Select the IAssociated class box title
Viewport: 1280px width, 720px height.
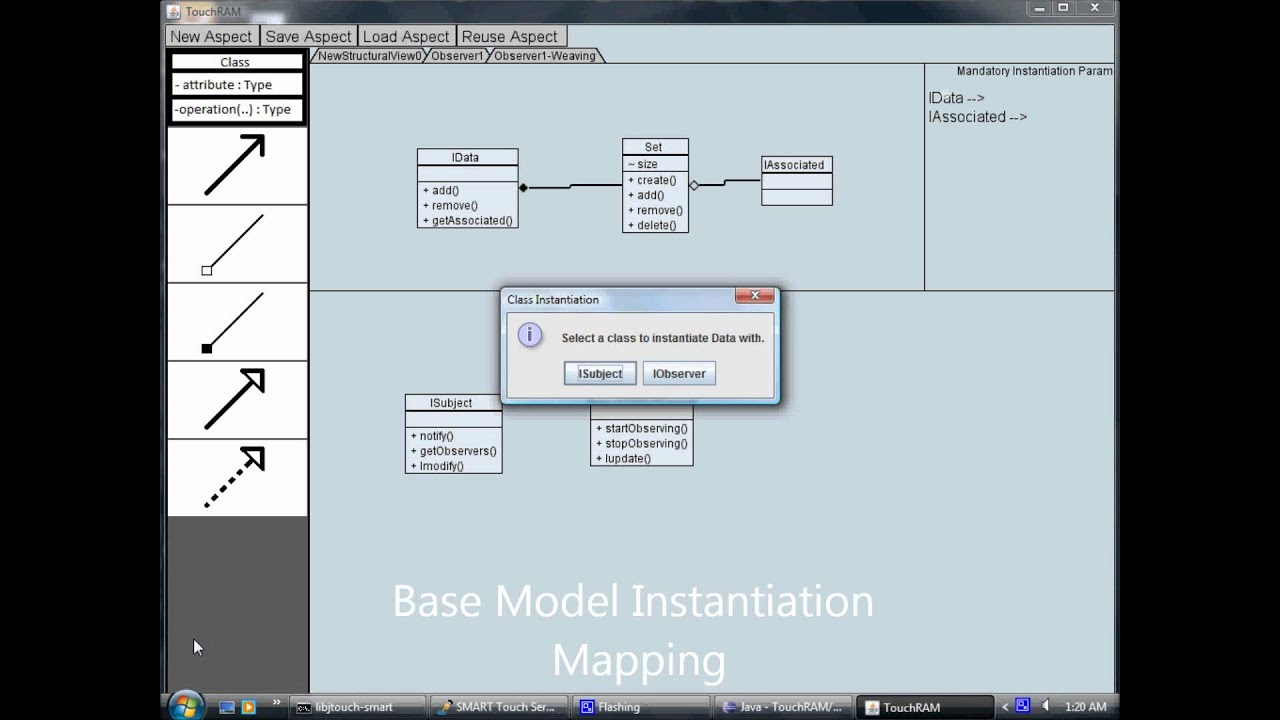(796, 165)
